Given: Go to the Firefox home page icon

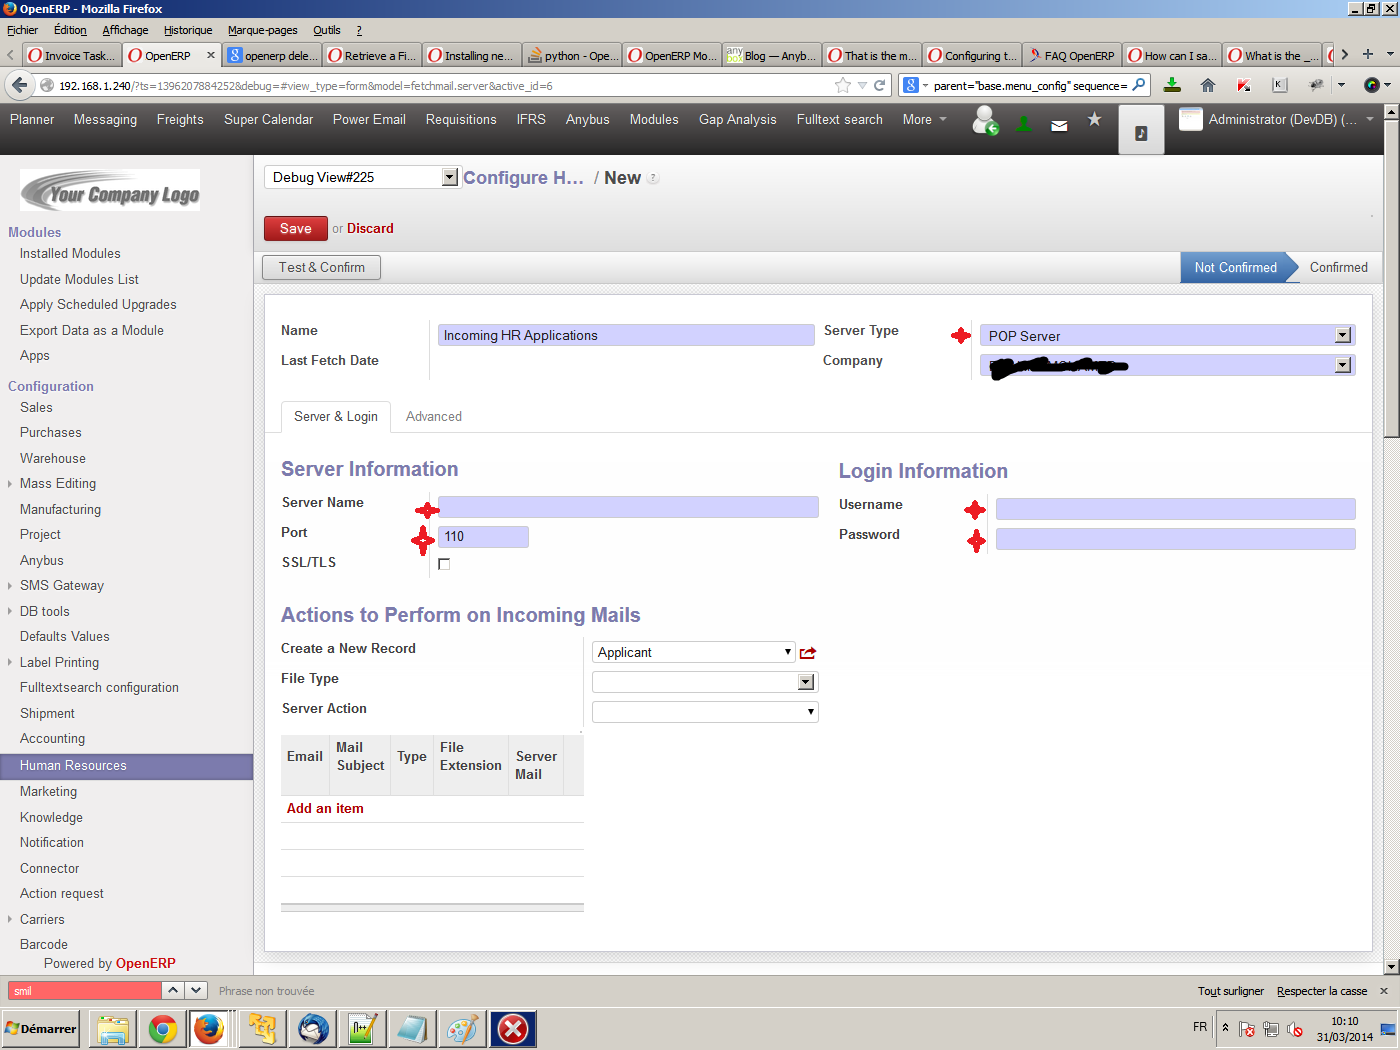Looking at the screenshot, I should [x=1208, y=85].
